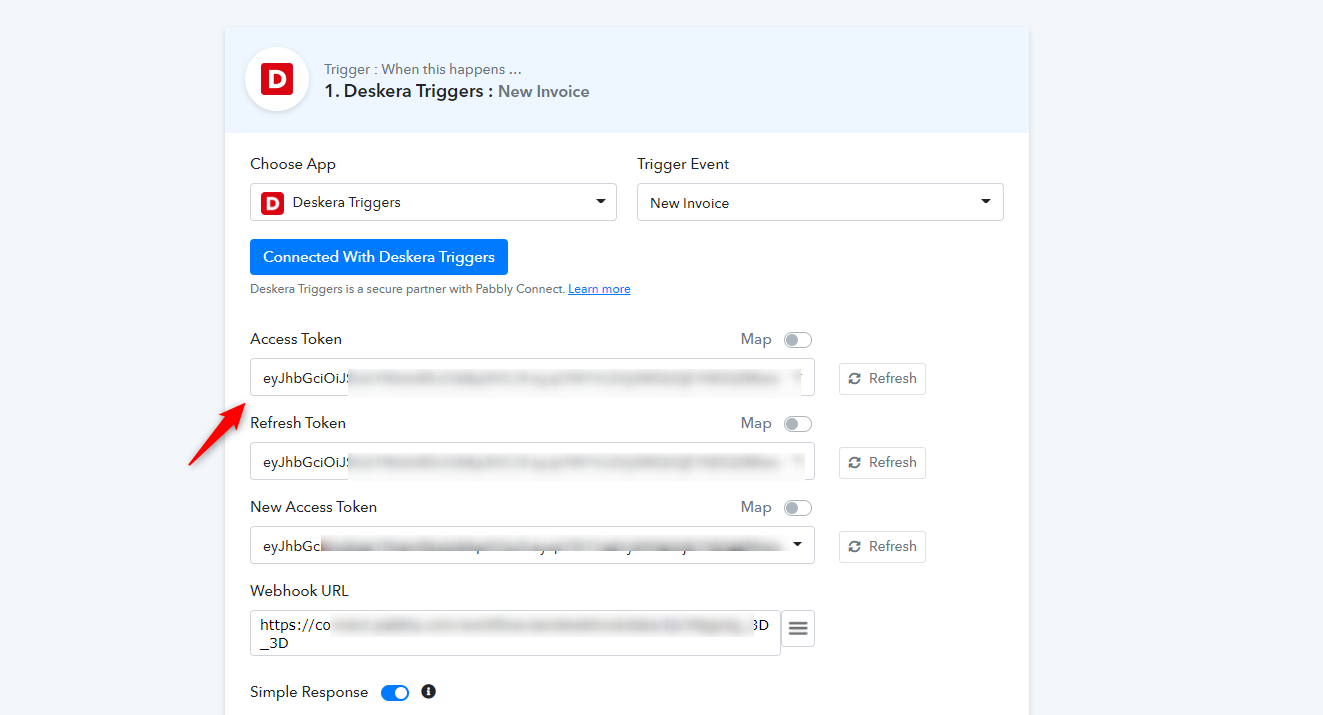The image size is (1323, 715).
Task: Click the Webhook URL text box
Action: pyautogui.click(x=515, y=633)
